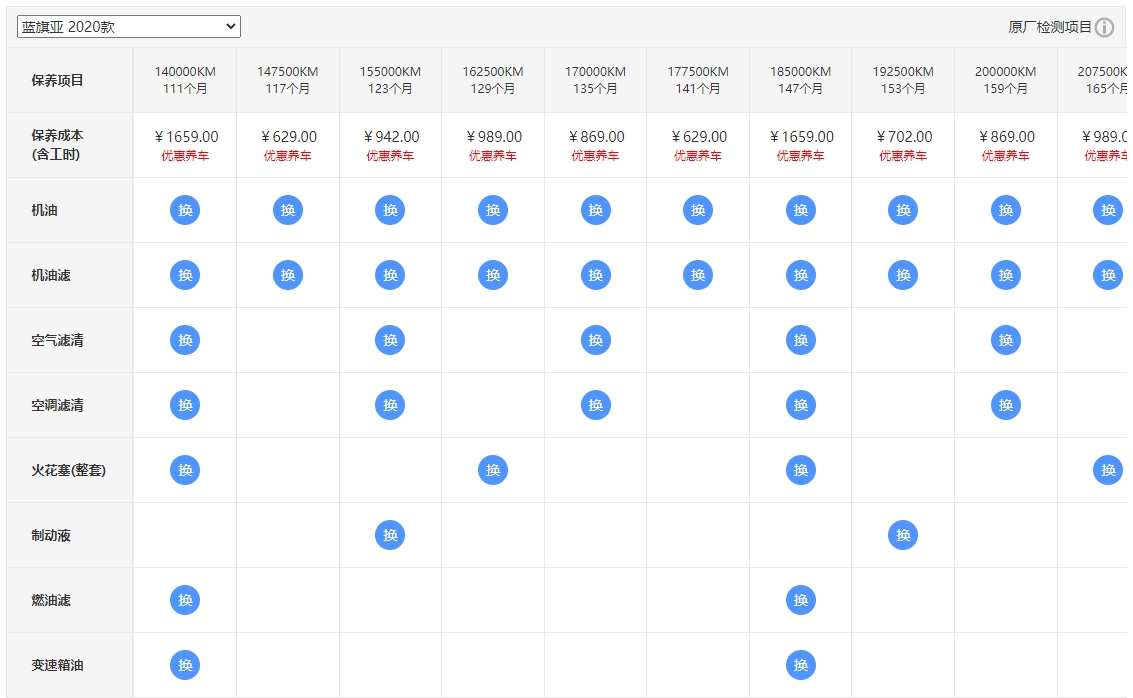
Task: Click 空气滤清 换 icon at 200000KM
Action: tap(1005, 340)
